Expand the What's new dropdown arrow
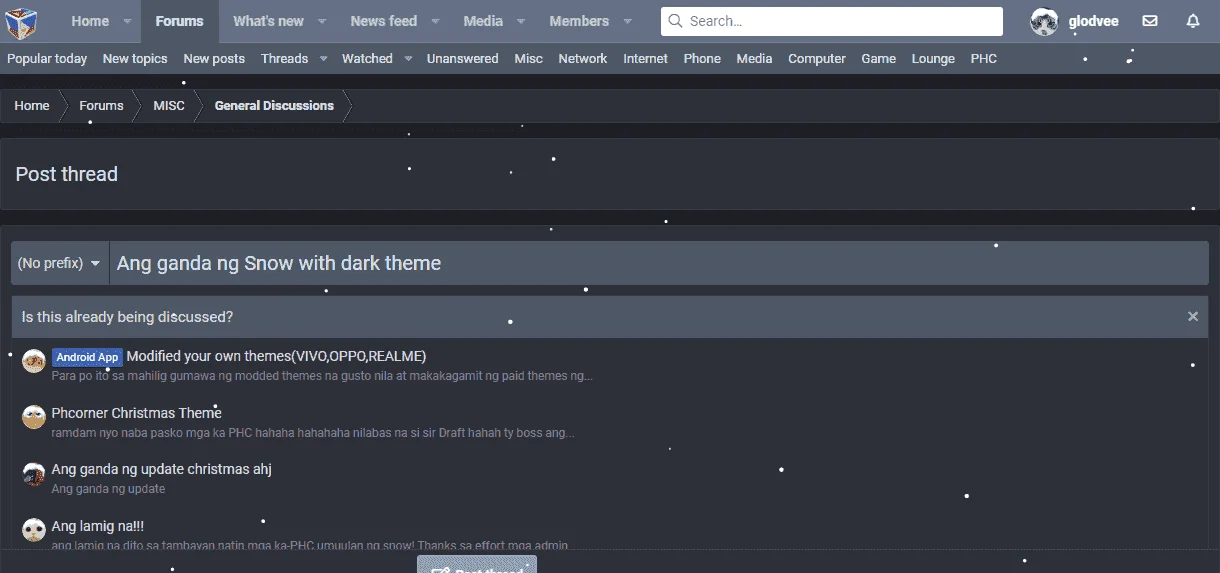Viewport: 1220px width, 573px height. pos(322,21)
